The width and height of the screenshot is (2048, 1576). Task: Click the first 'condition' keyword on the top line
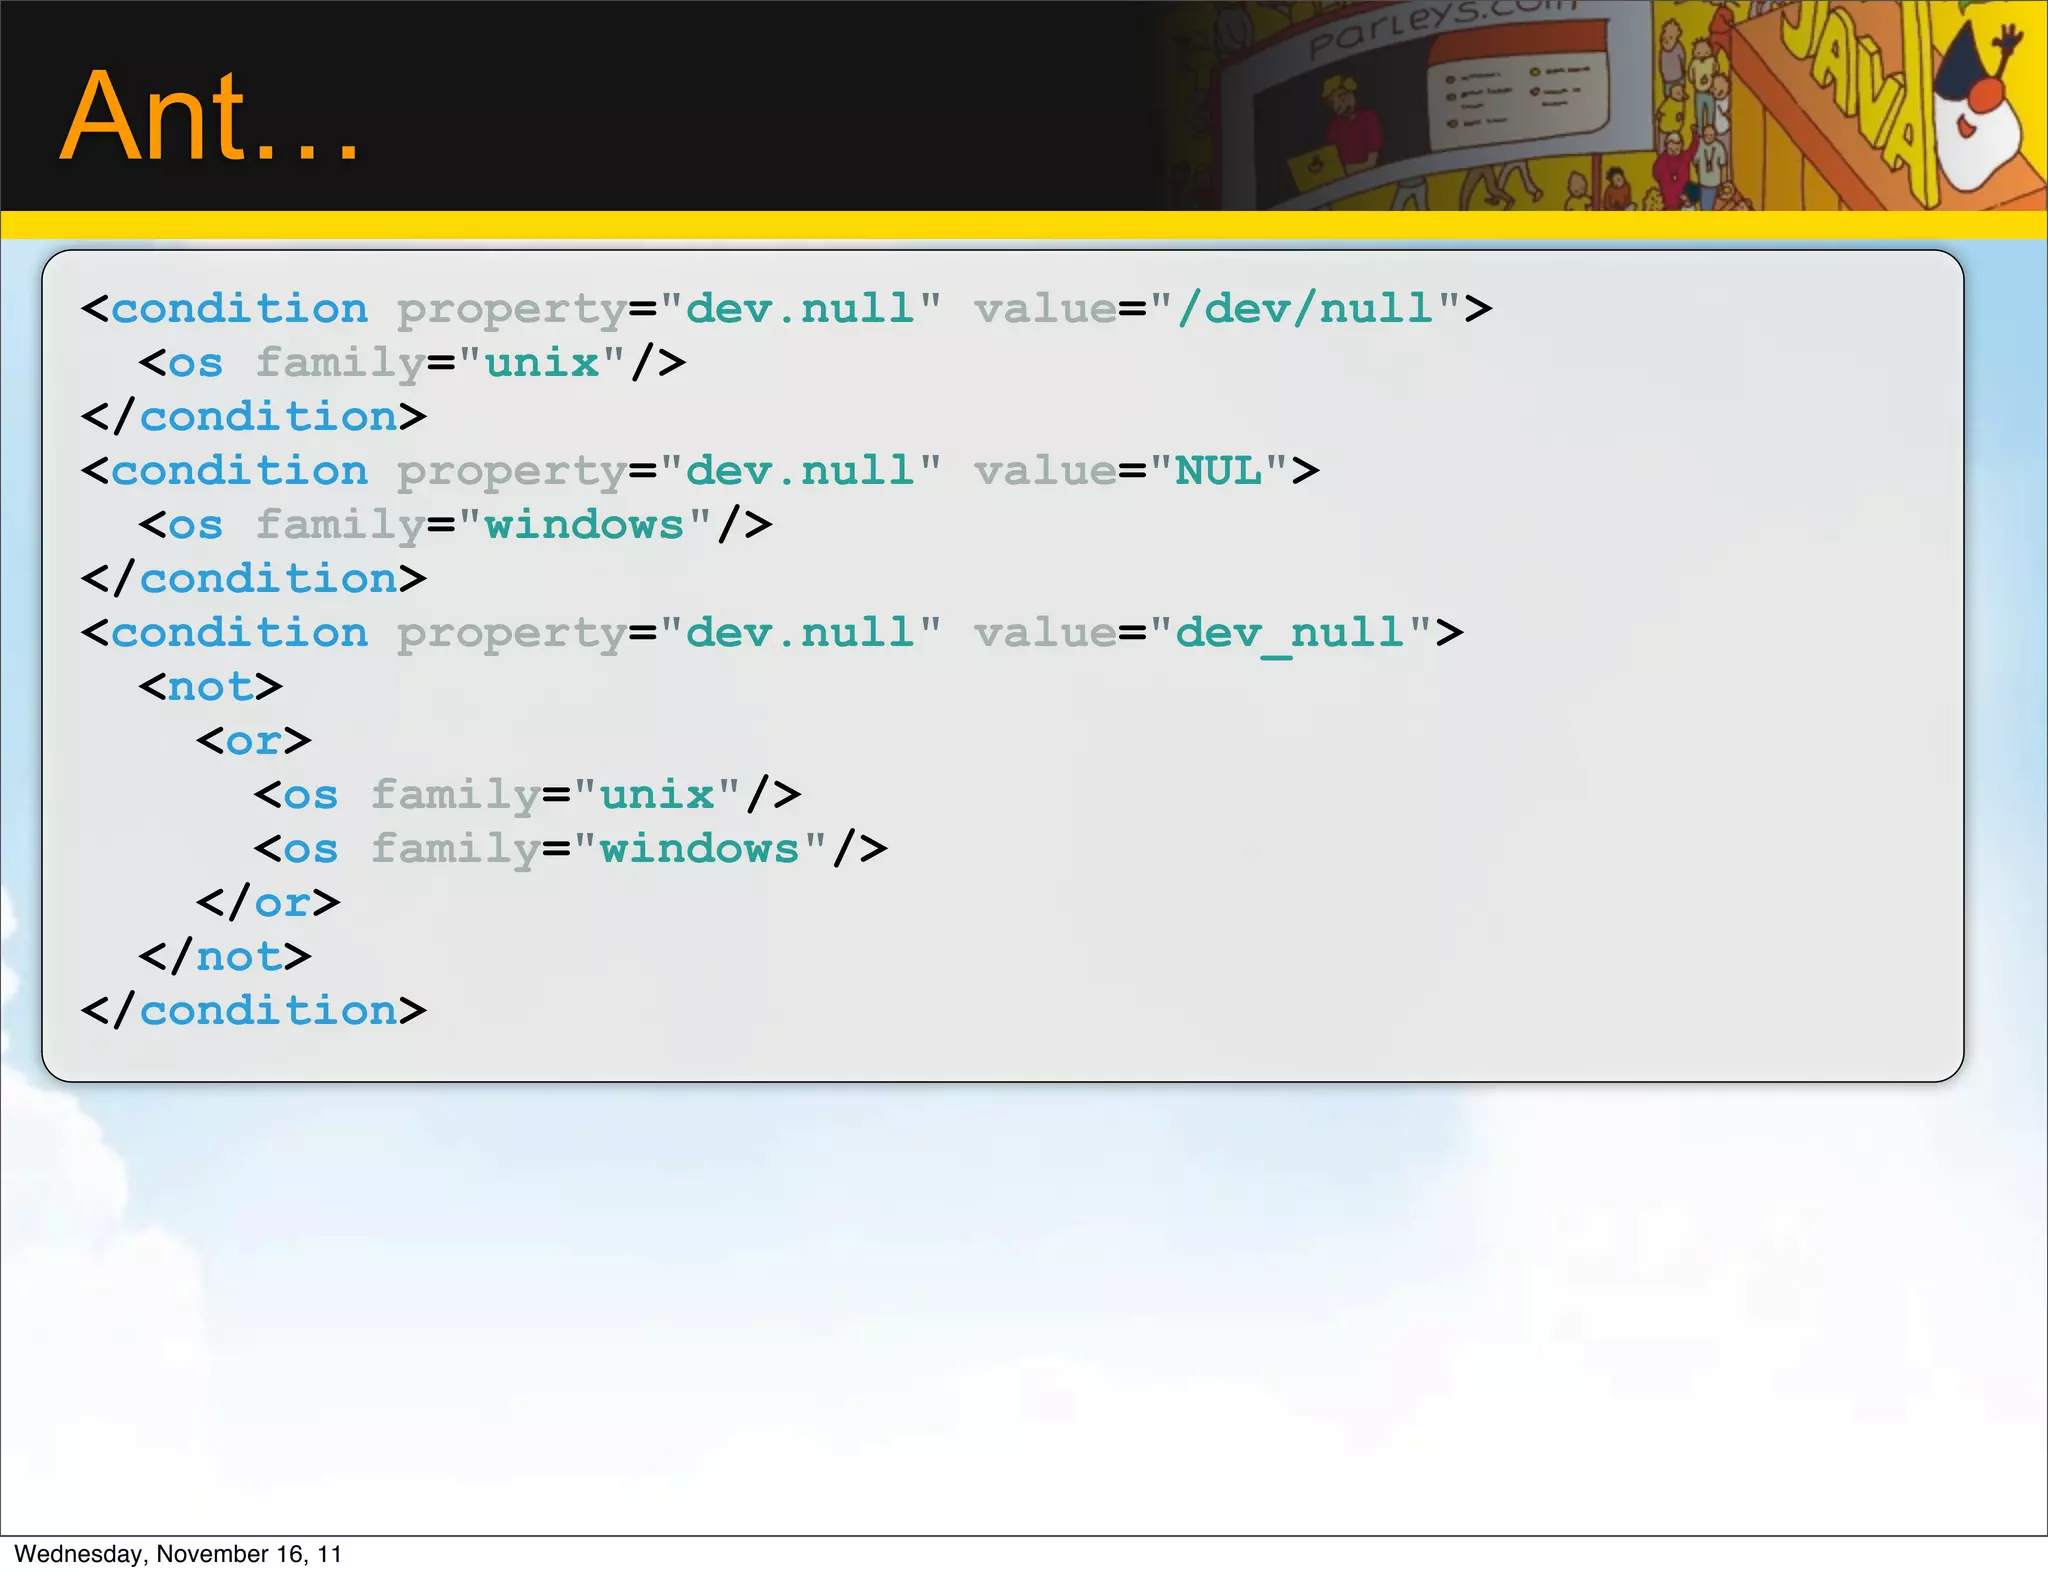pyautogui.click(x=239, y=308)
